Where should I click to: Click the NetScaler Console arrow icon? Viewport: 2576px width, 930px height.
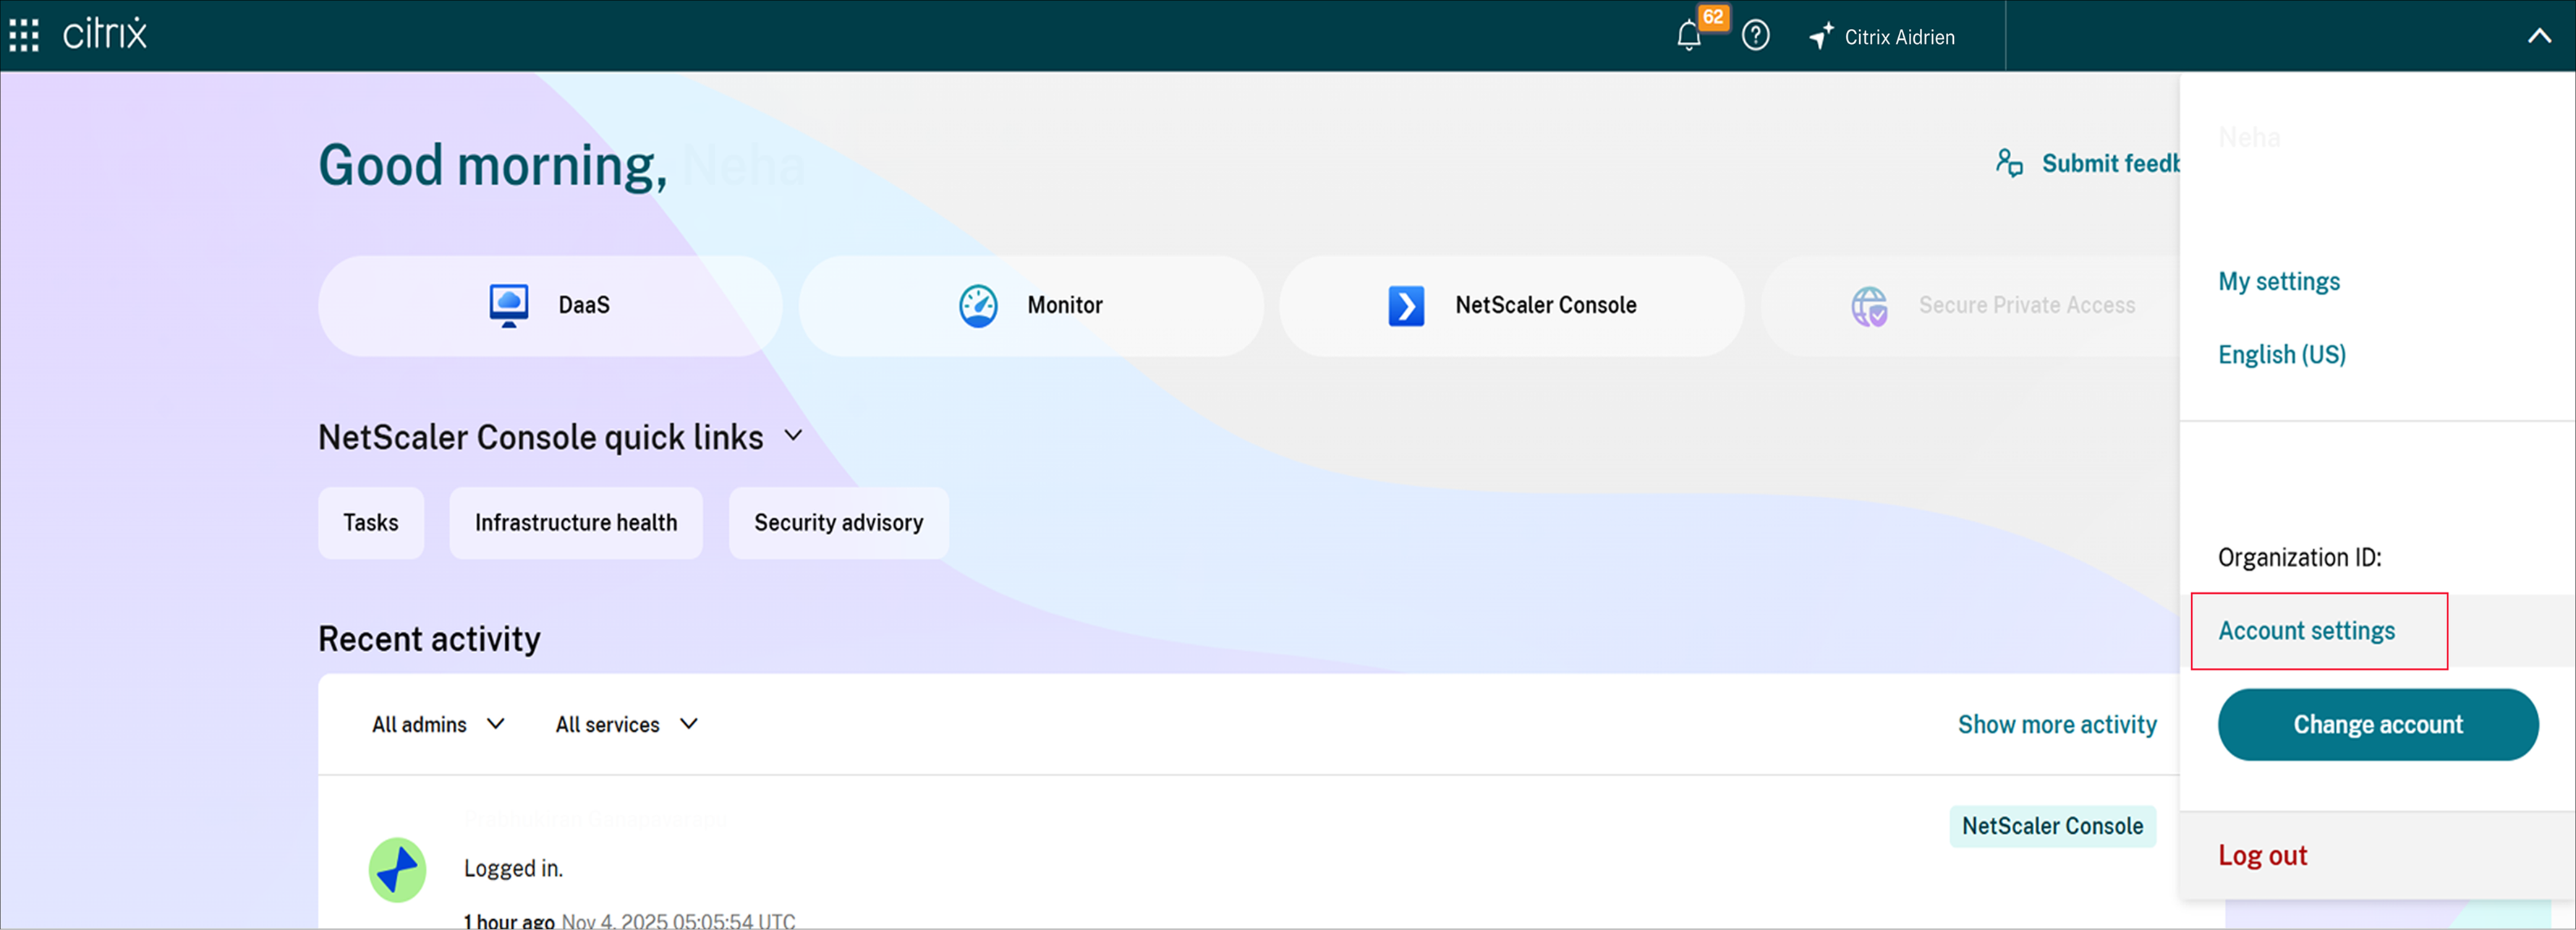point(1405,305)
